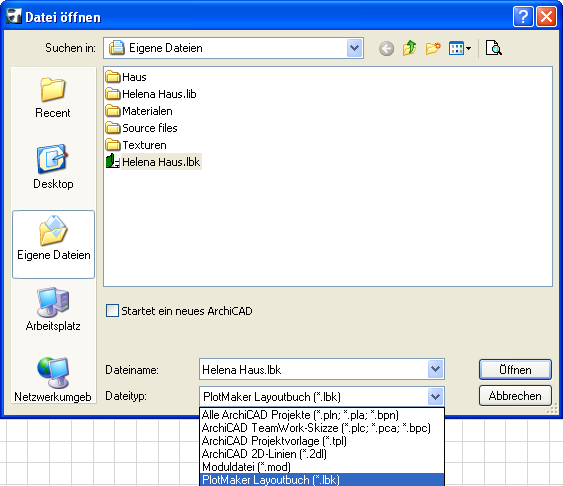This screenshot has width=563, height=486.
Task: Enable 'Startet ein neues ArchiCAD' checkbox
Action: (112, 310)
